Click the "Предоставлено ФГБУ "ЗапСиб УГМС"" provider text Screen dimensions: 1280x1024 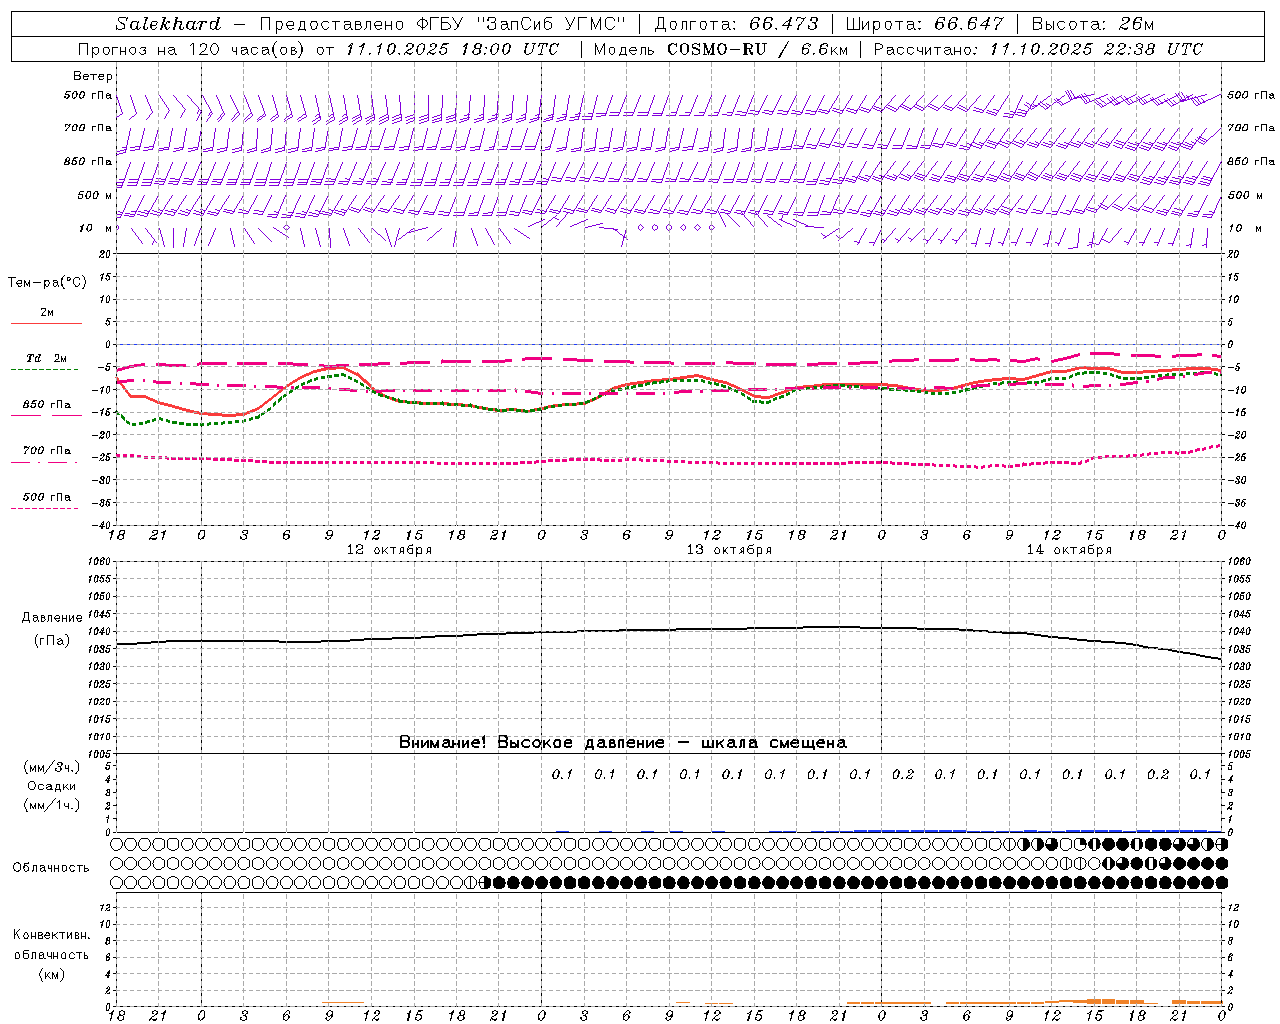[442, 24]
